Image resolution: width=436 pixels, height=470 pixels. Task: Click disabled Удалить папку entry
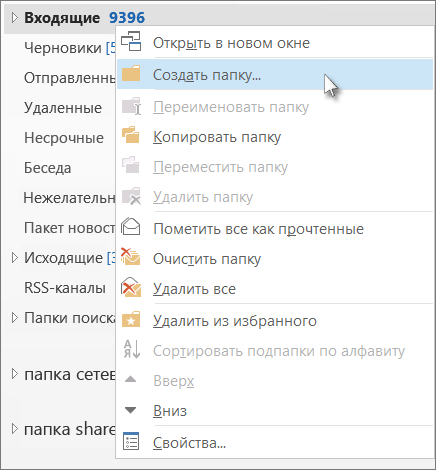click(x=275, y=197)
